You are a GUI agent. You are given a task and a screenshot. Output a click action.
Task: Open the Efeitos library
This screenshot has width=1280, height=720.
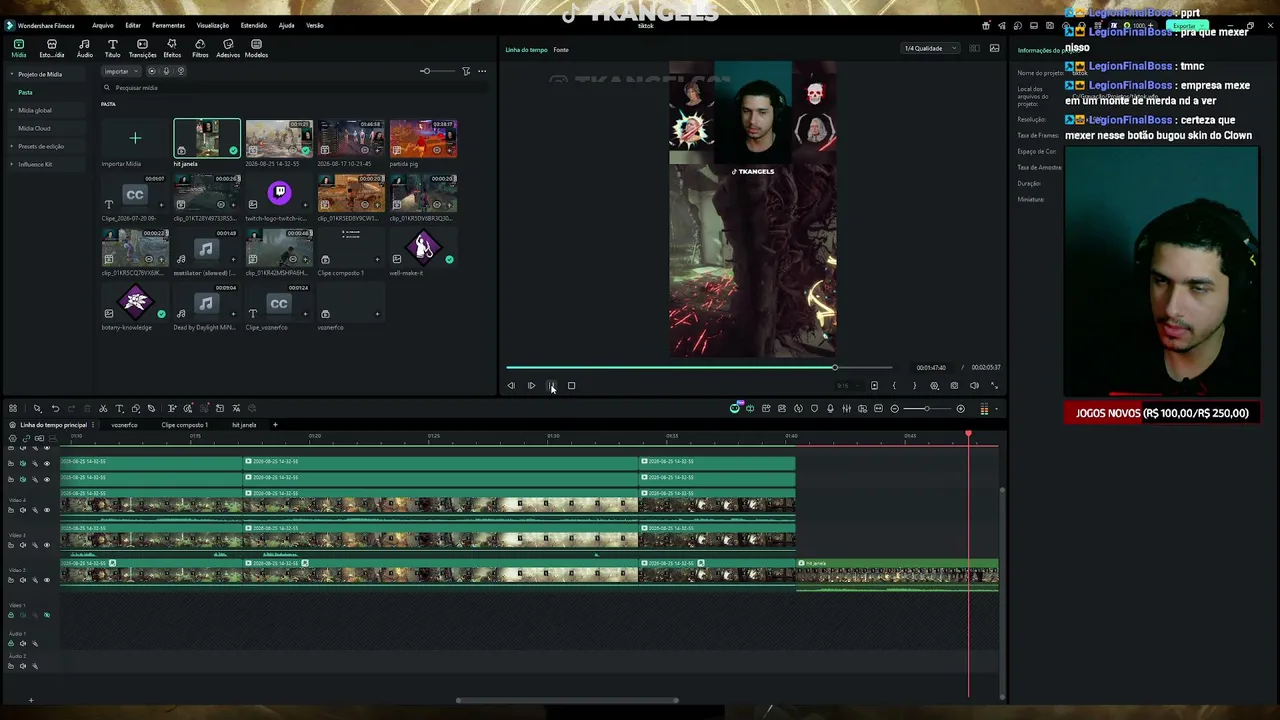pyautogui.click(x=172, y=48)
